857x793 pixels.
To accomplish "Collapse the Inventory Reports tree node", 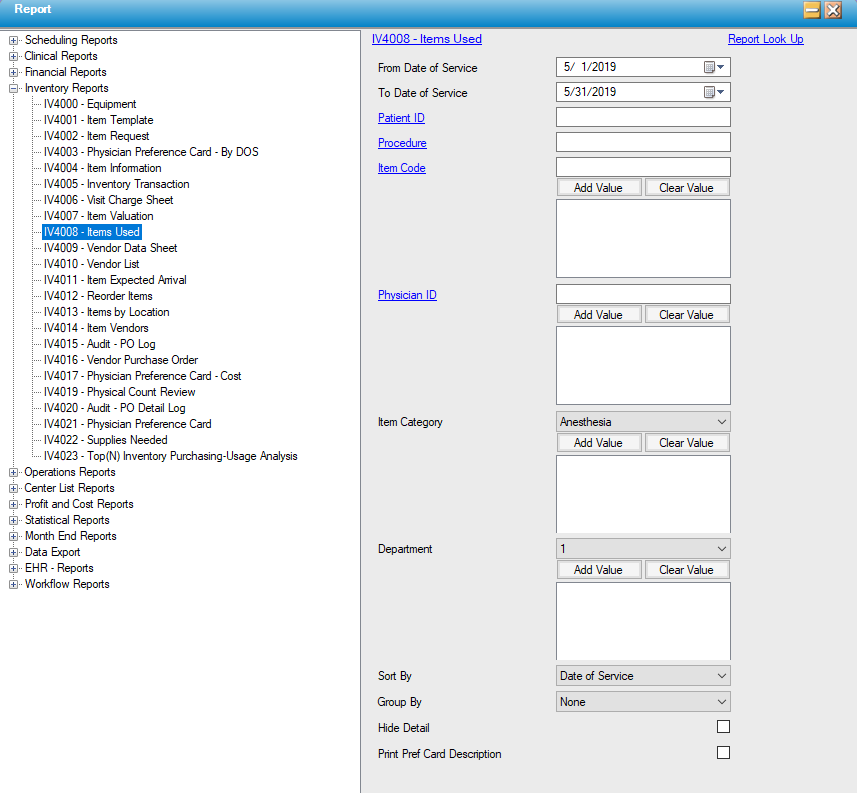I will [x=14, y=89].
